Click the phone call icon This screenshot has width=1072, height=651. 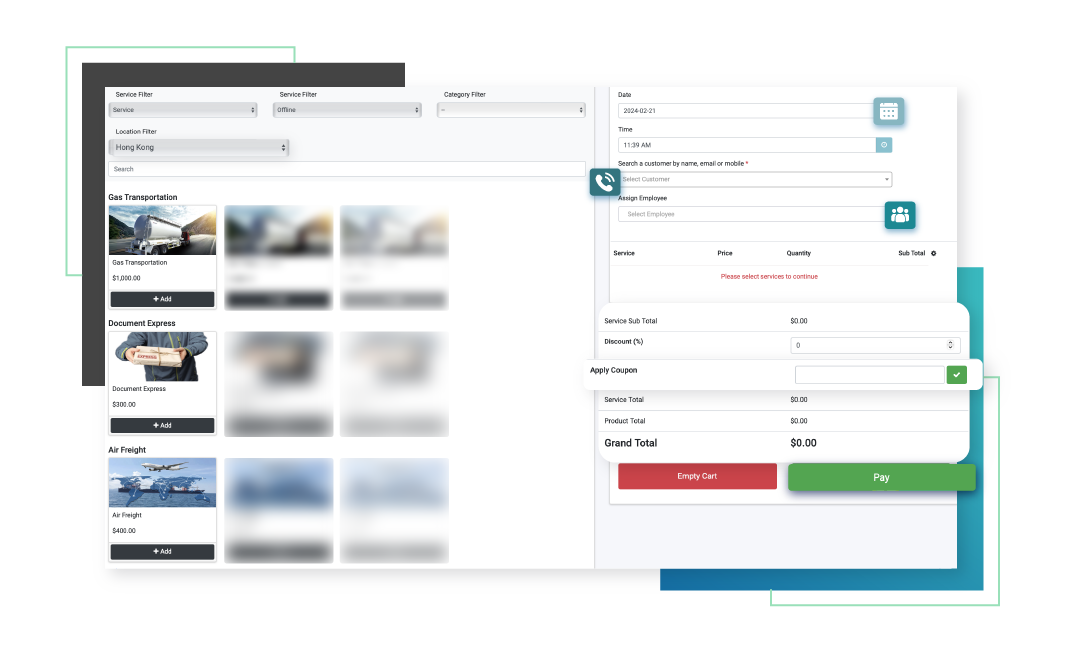605,181
